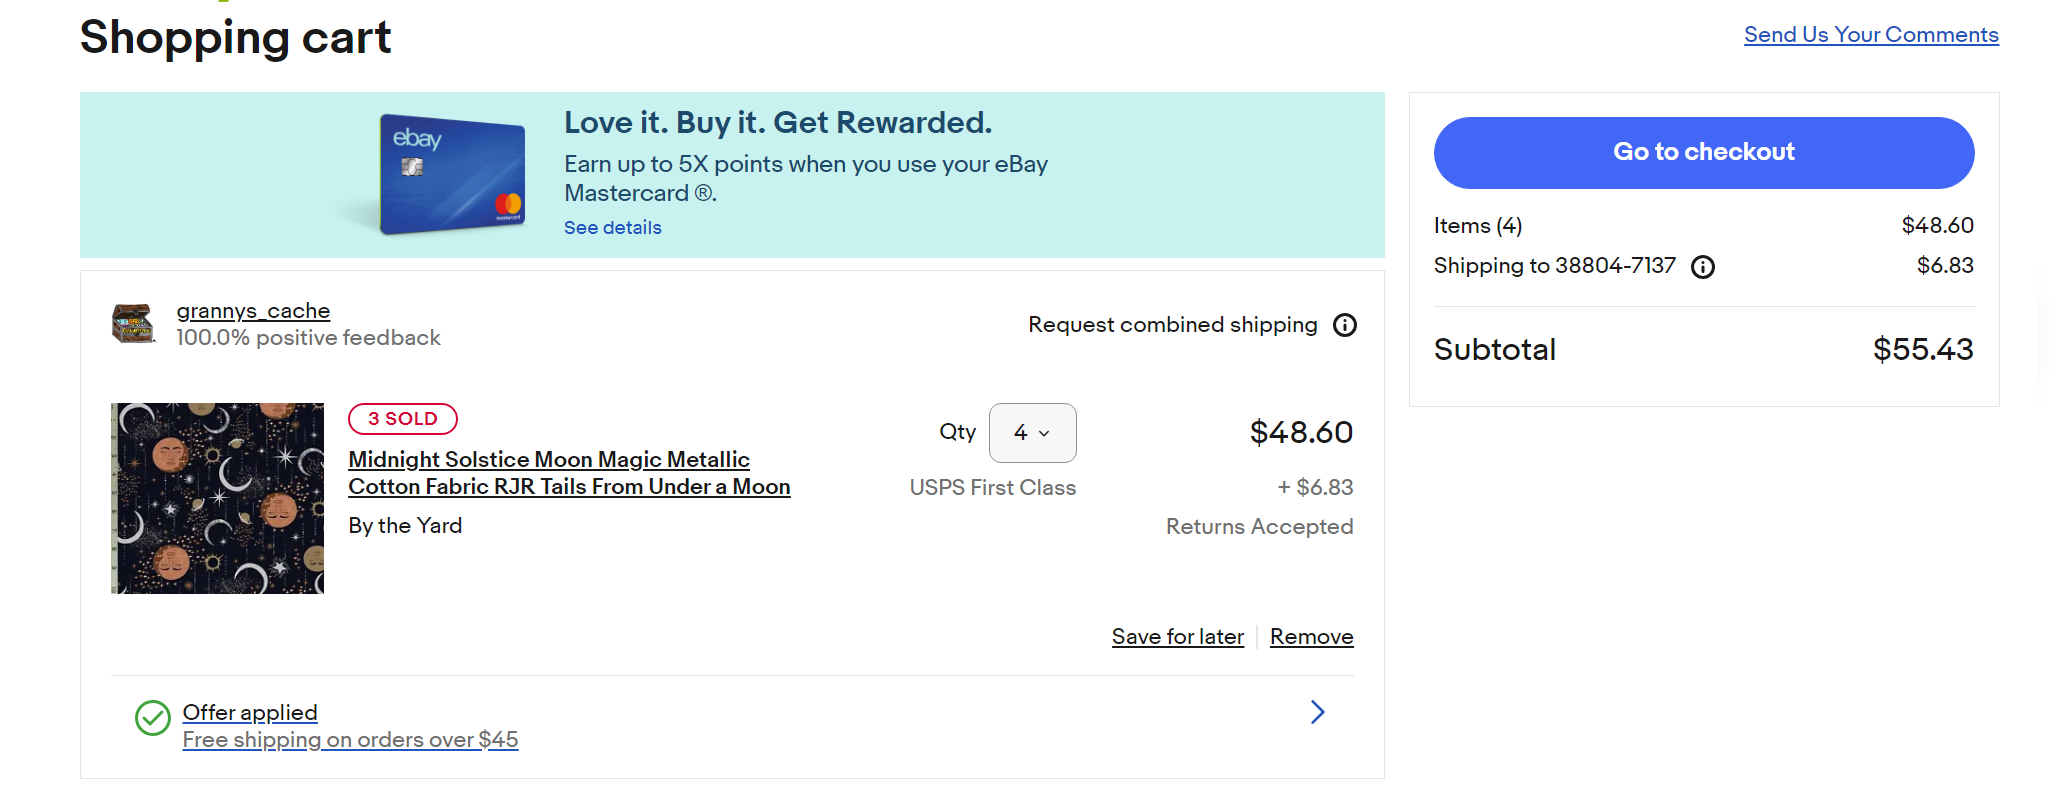This screenshot has height=799, width=2049.
Task: Click the Go to checkout button
Action: click(1703, 153)
